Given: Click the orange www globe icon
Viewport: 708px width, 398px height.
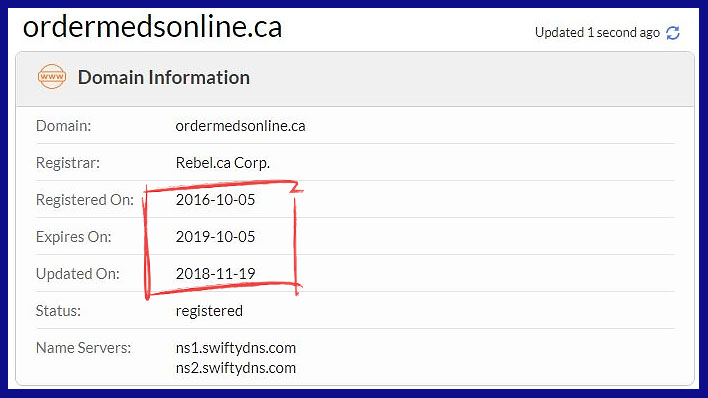Looking at the screenshot, I should [x=52, y=76].
